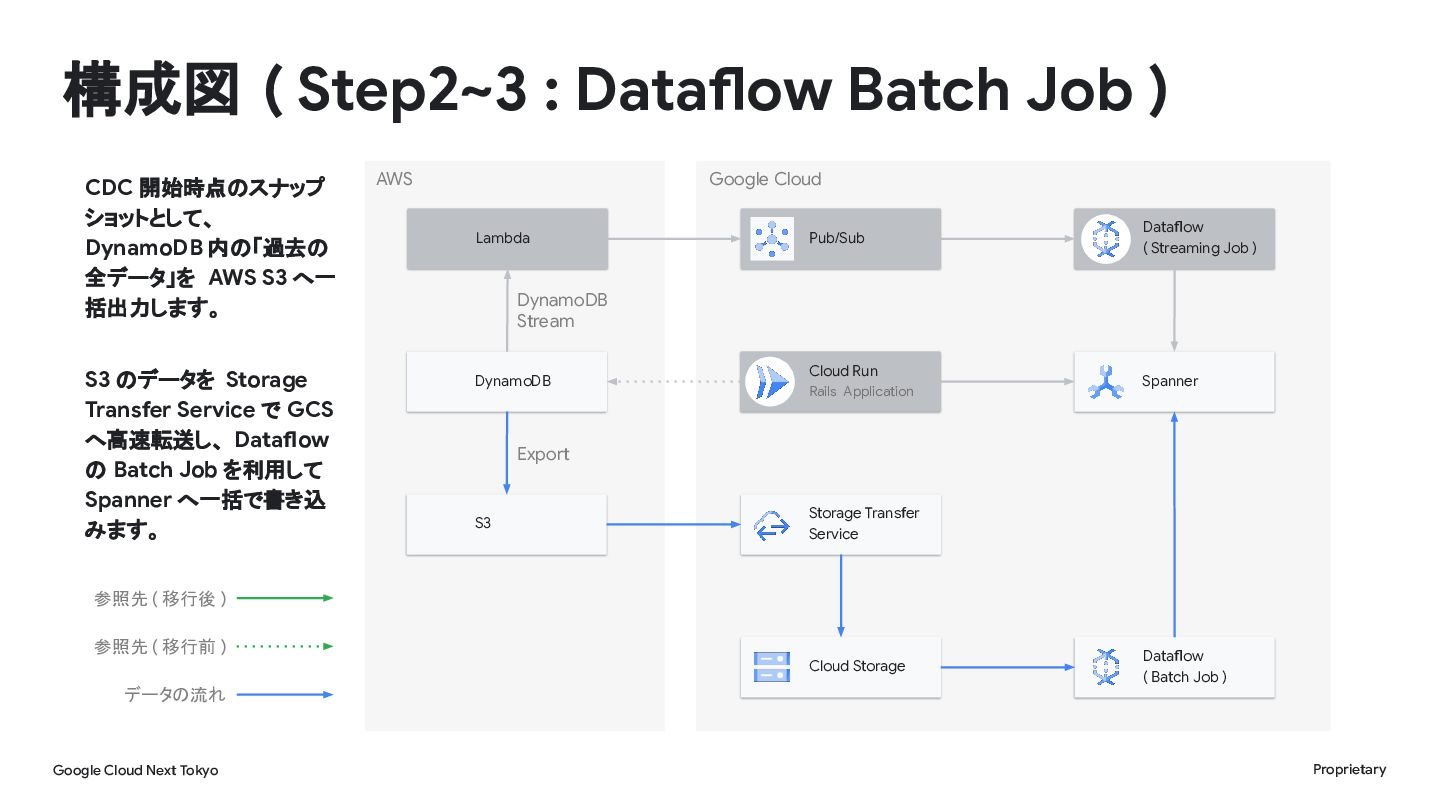
Task: Click the "Cloud Storage" label
Action: tap(857, 667)
